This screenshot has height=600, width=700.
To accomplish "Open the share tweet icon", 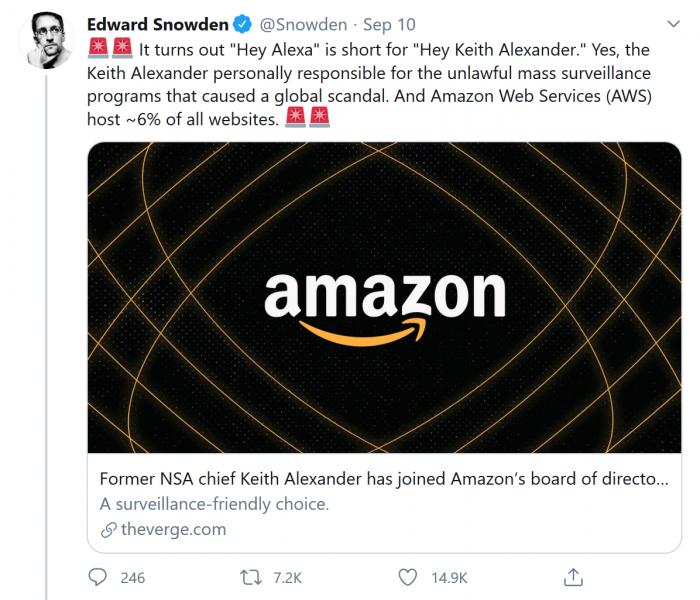I will [573, 577].
